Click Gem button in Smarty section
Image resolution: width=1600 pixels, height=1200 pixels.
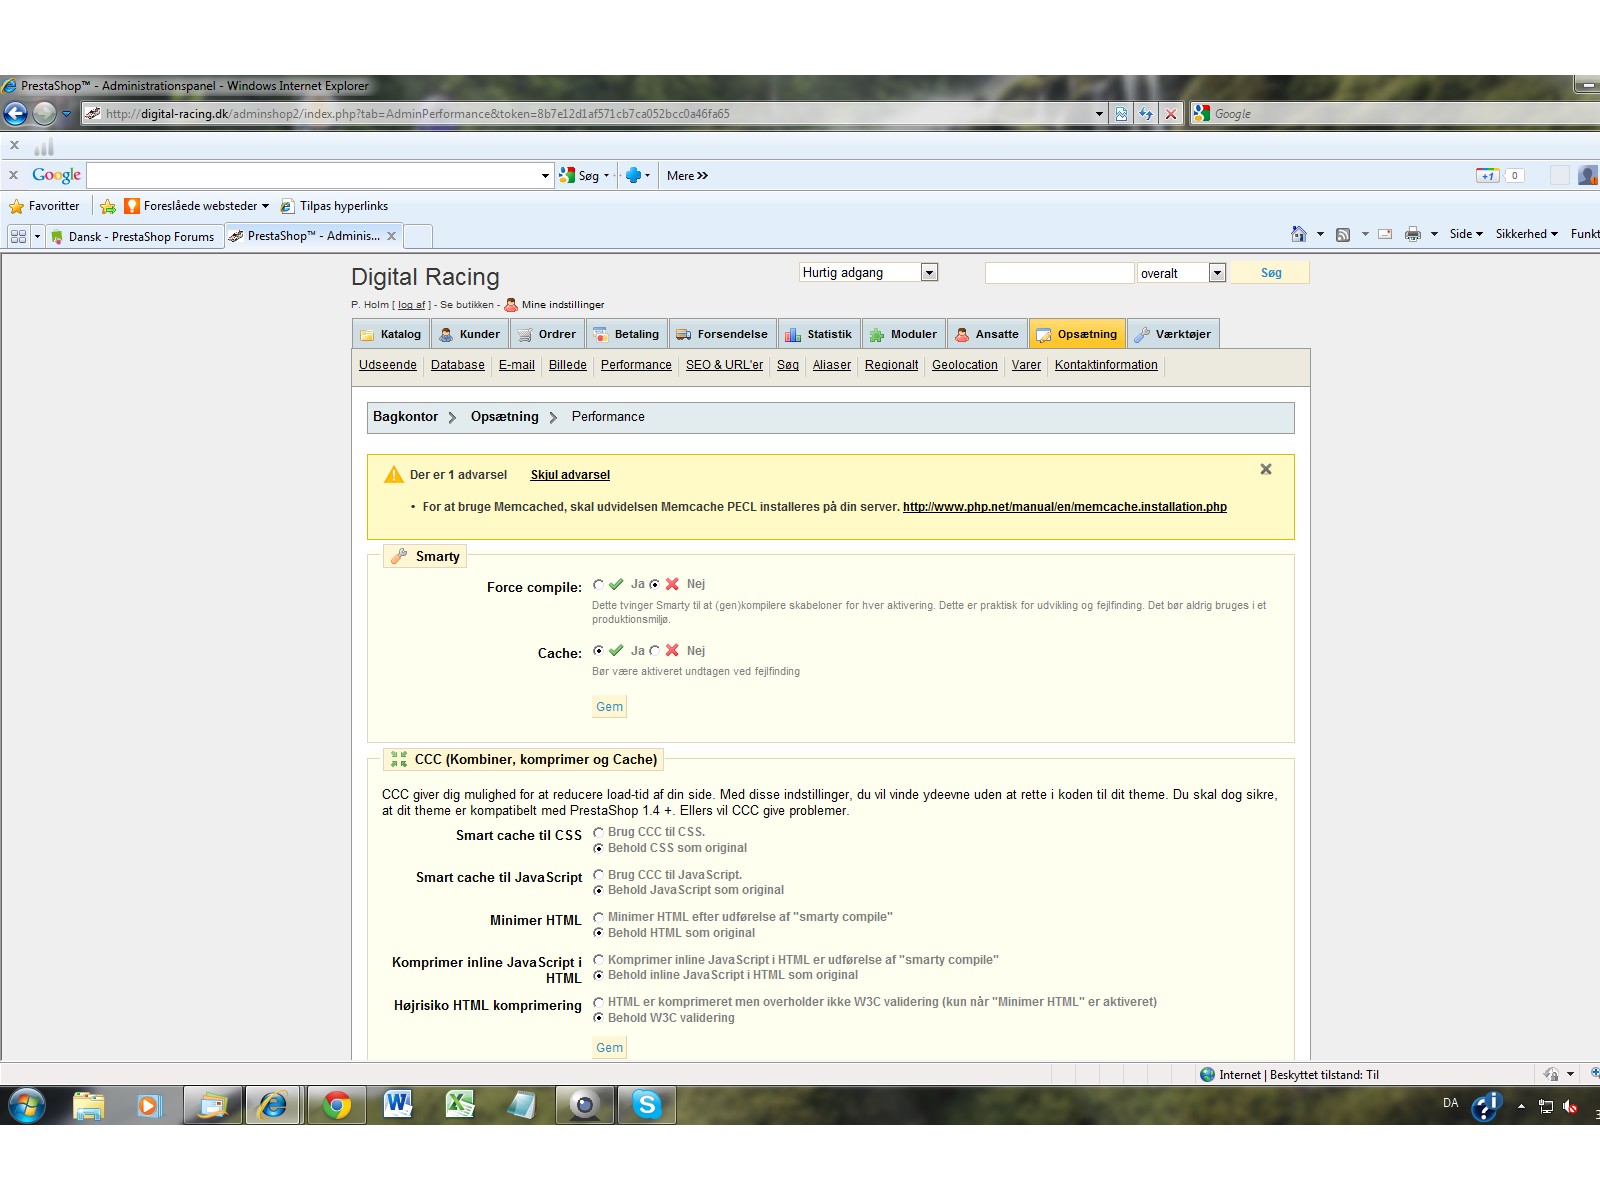[609, 707]
